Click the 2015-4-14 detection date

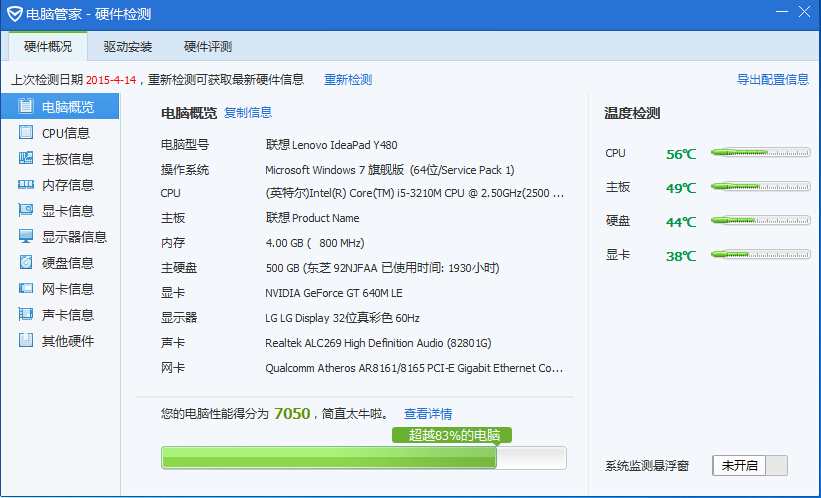[x=111, y=80]
